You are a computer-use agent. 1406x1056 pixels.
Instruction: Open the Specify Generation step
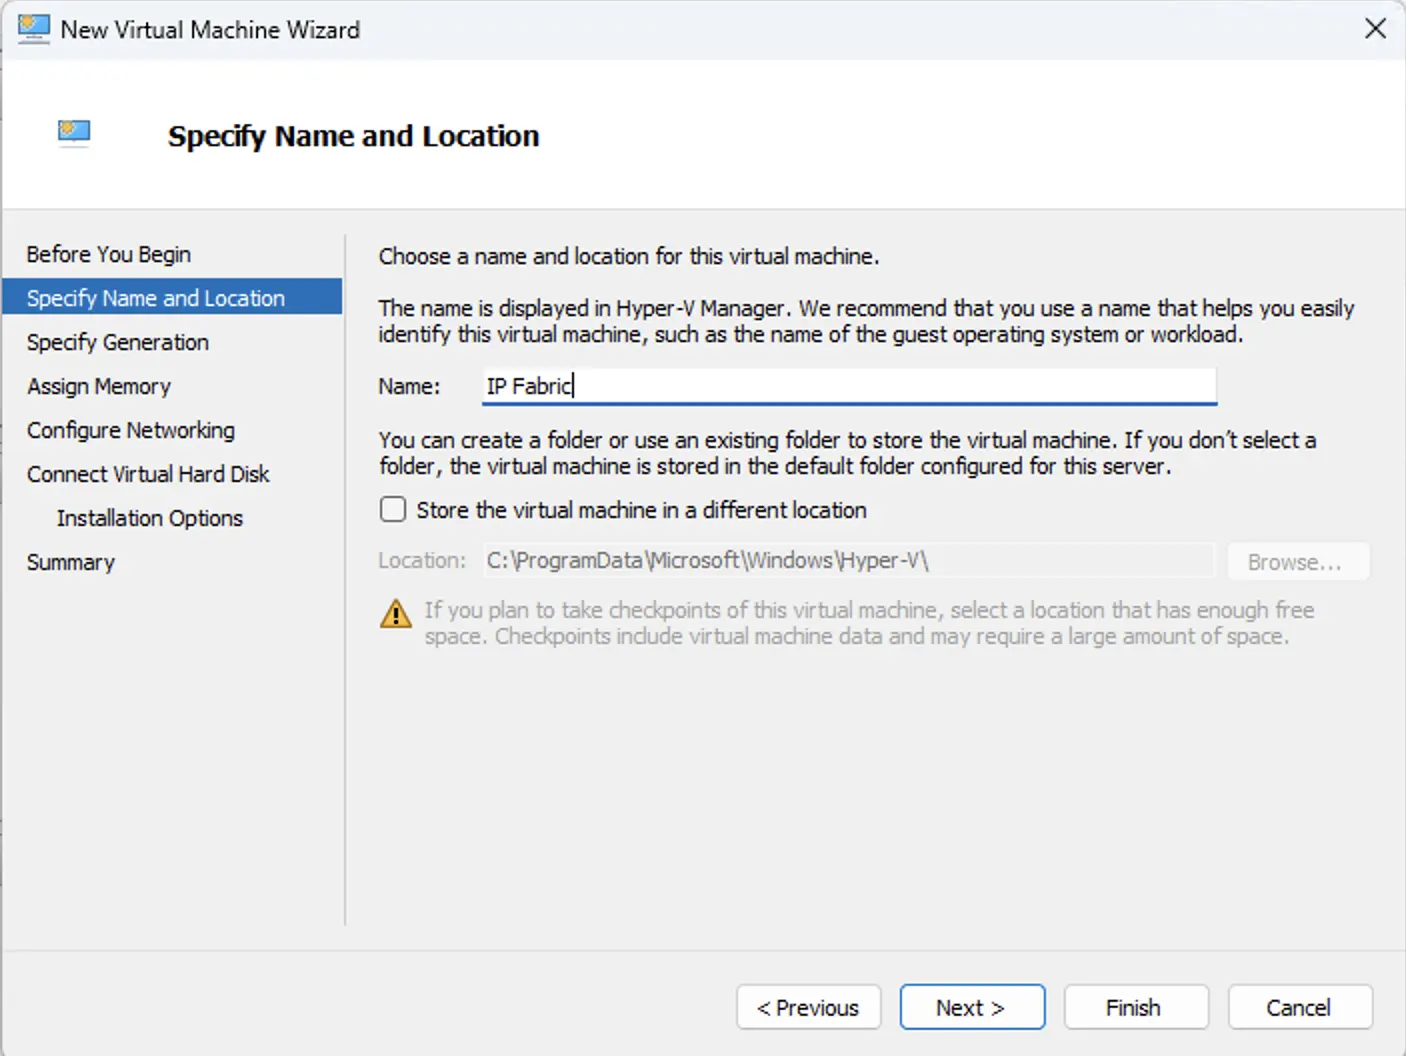(x=117, y=341)
